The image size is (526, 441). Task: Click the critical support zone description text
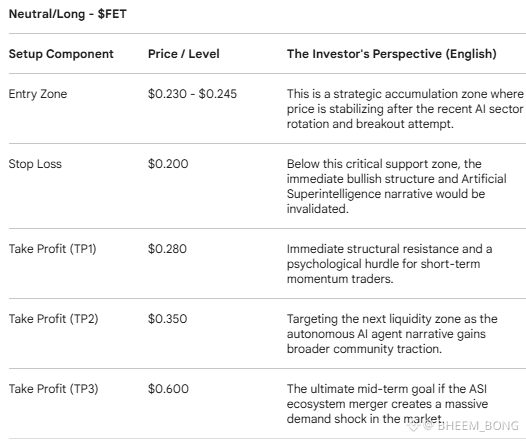pos(397,186)
